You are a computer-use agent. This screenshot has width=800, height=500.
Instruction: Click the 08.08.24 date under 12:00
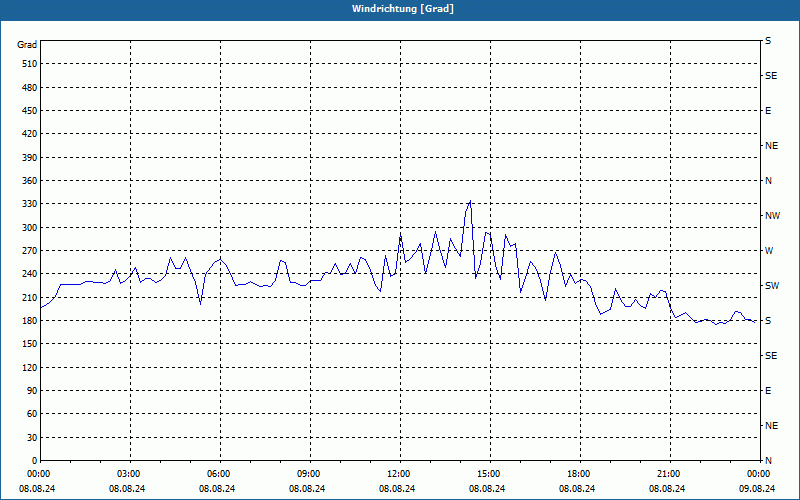(397, 489)
